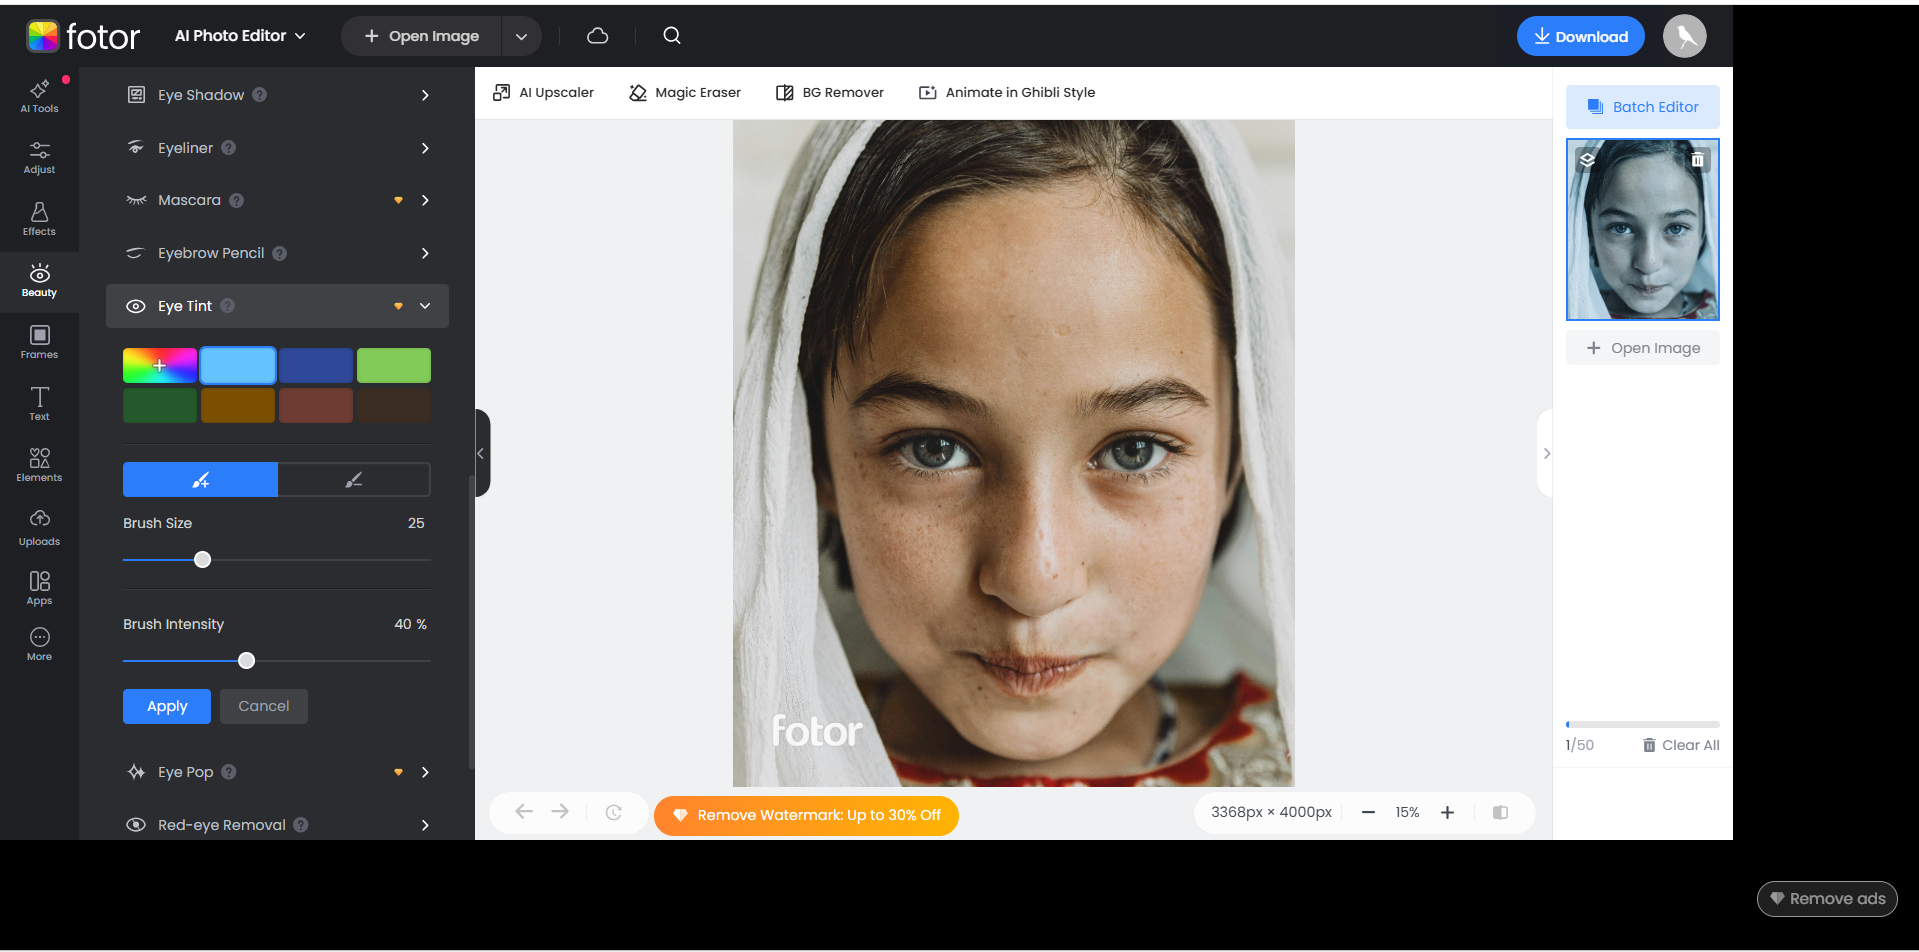Viewport: 1919px width, 952px height.
Task: Open the Batch Editor
Action: tap(1643, 107)
